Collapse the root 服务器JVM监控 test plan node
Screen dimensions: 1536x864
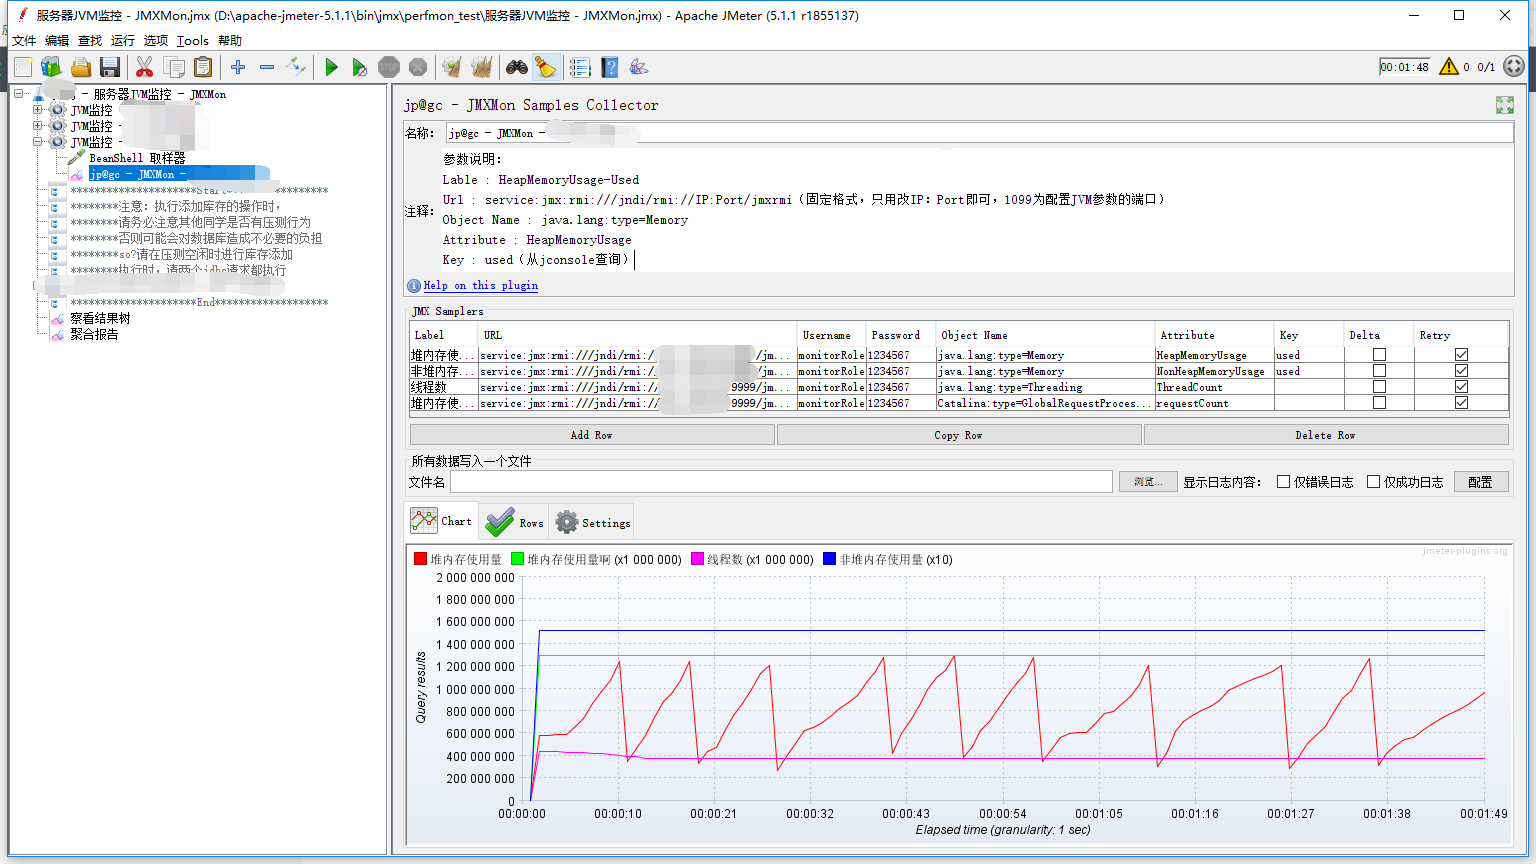[18, 94]
